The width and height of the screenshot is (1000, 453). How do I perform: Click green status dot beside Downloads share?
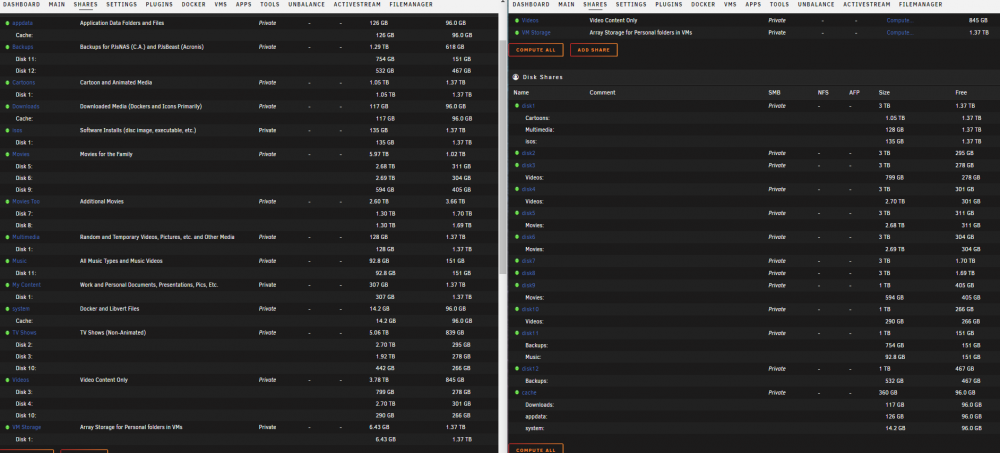click(7, 107)
